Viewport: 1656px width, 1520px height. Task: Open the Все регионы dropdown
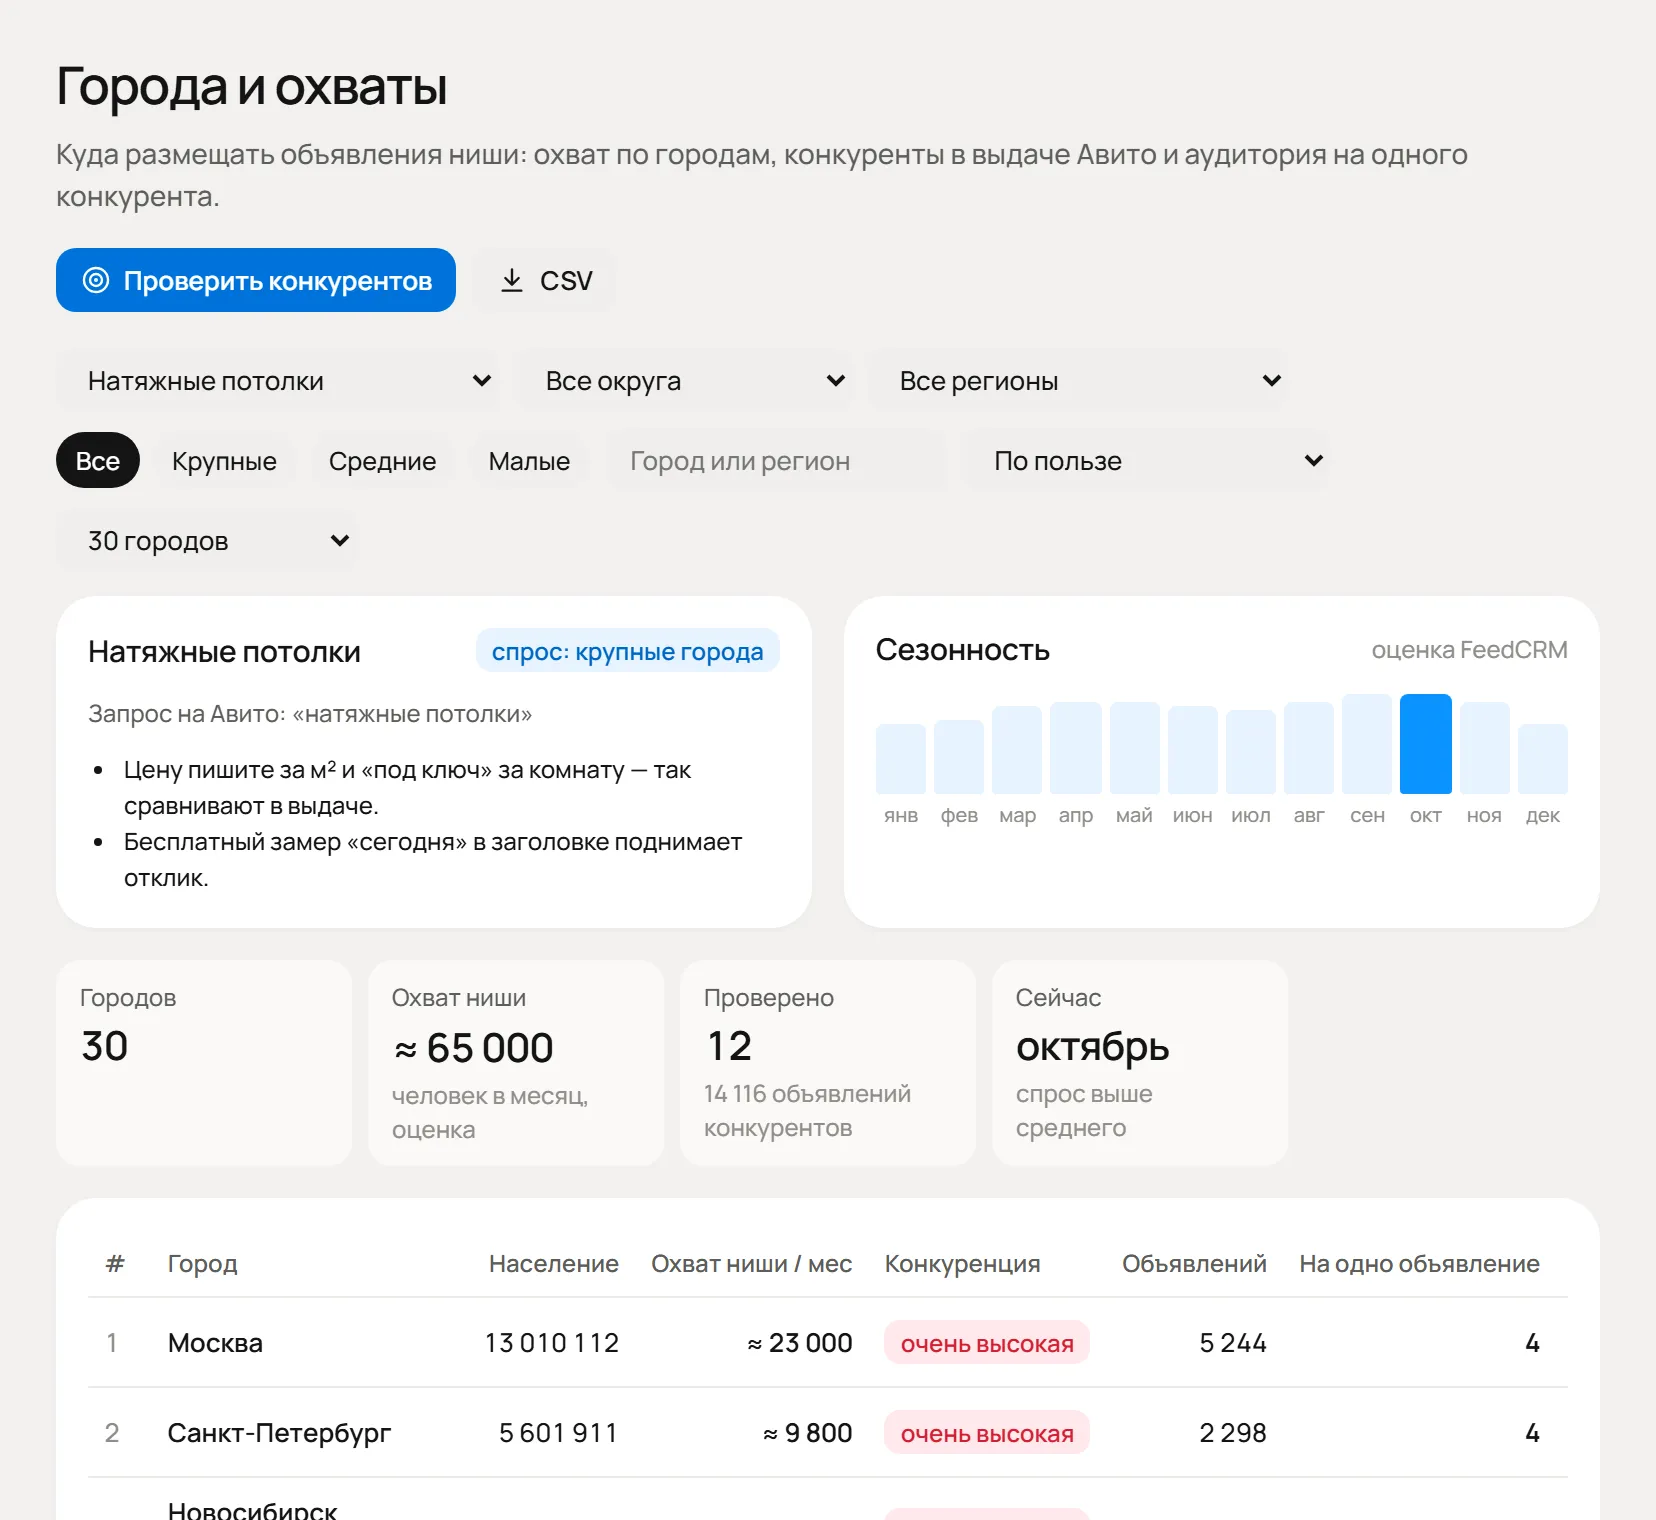click(1078, 380)
